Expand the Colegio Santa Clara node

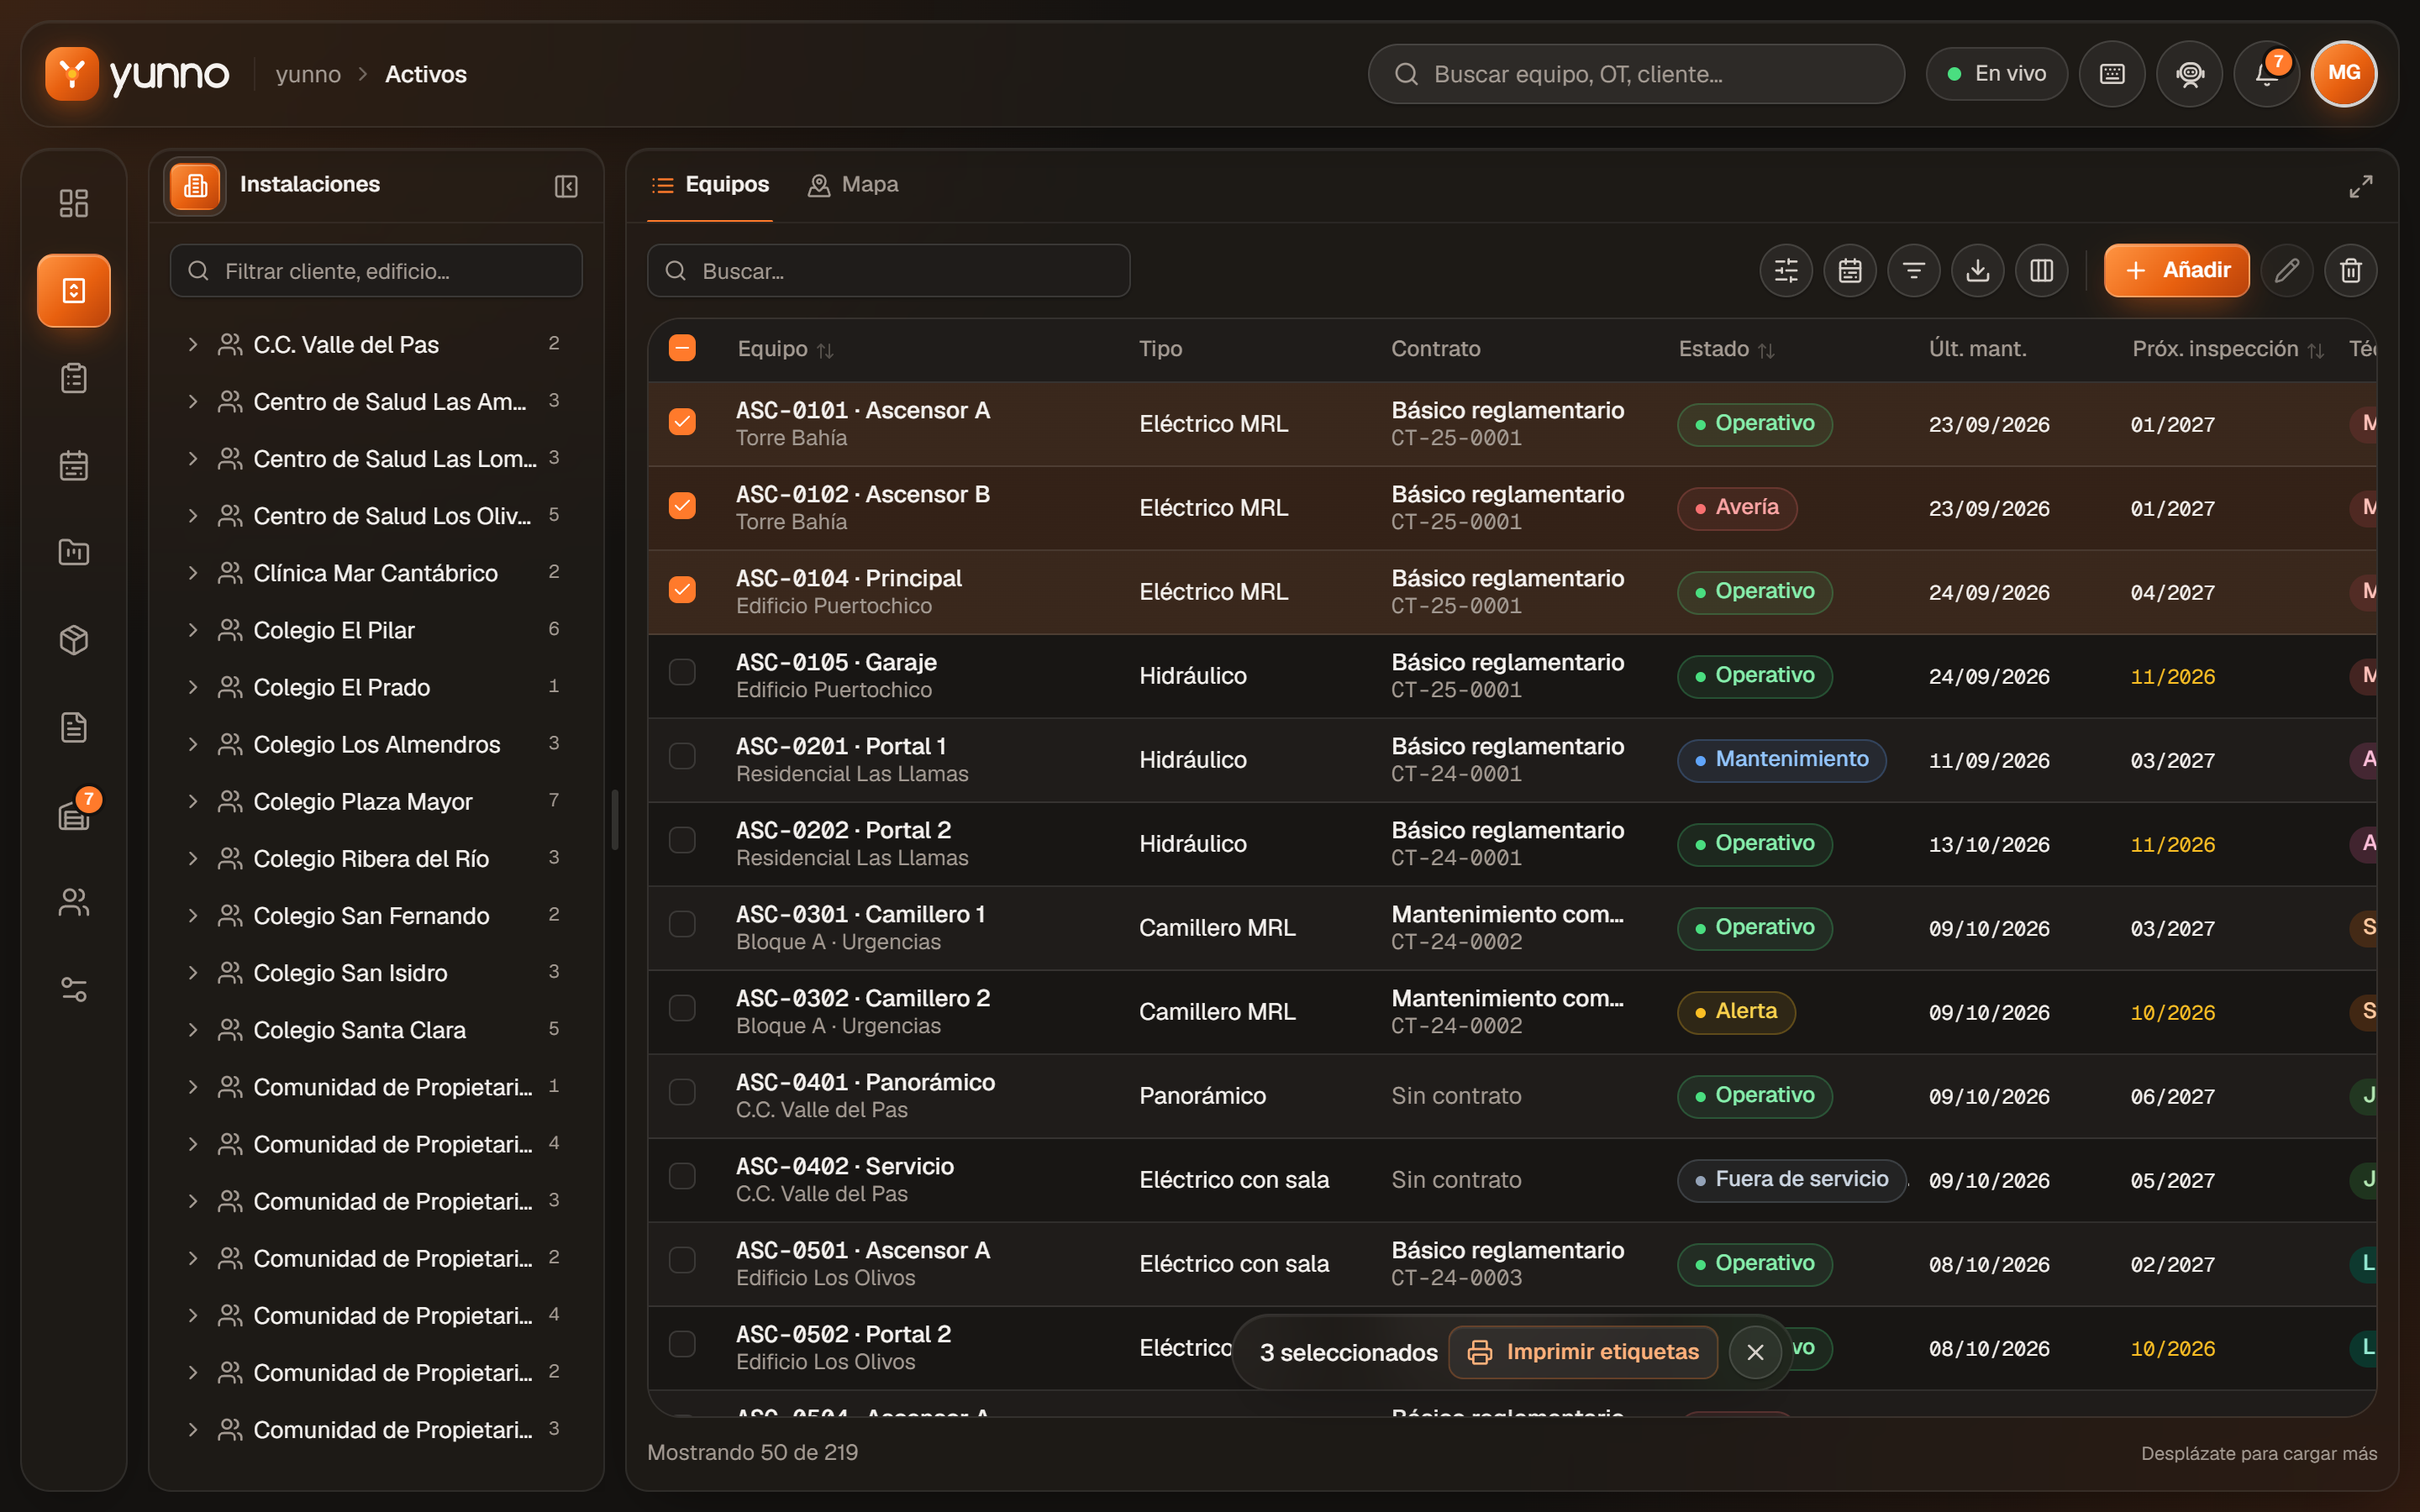[x=193, y=1029]
